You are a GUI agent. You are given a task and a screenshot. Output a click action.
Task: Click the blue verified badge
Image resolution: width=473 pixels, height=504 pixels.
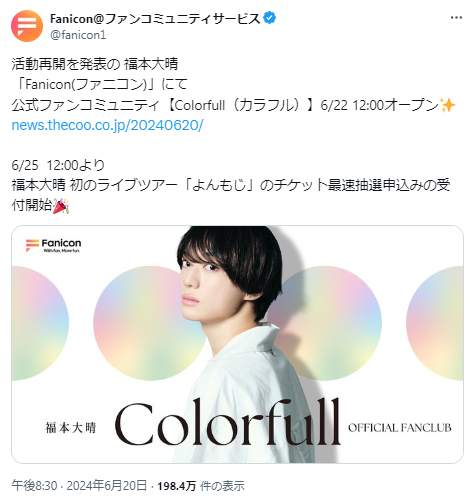(269, 18)
